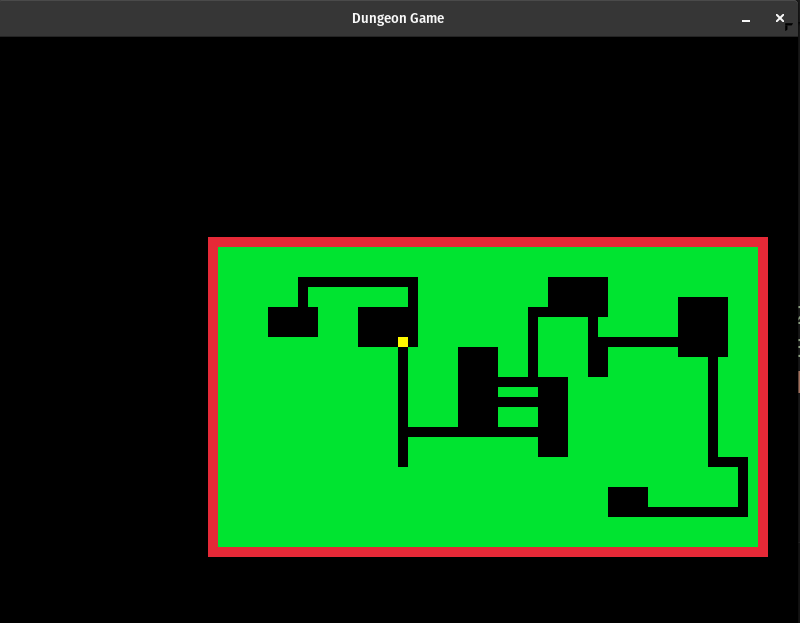The width and height of the screenshot is (800, 623).
Task: Click the Dungeon Game title text
Action: pyautogui.click(x=398, y=18)
